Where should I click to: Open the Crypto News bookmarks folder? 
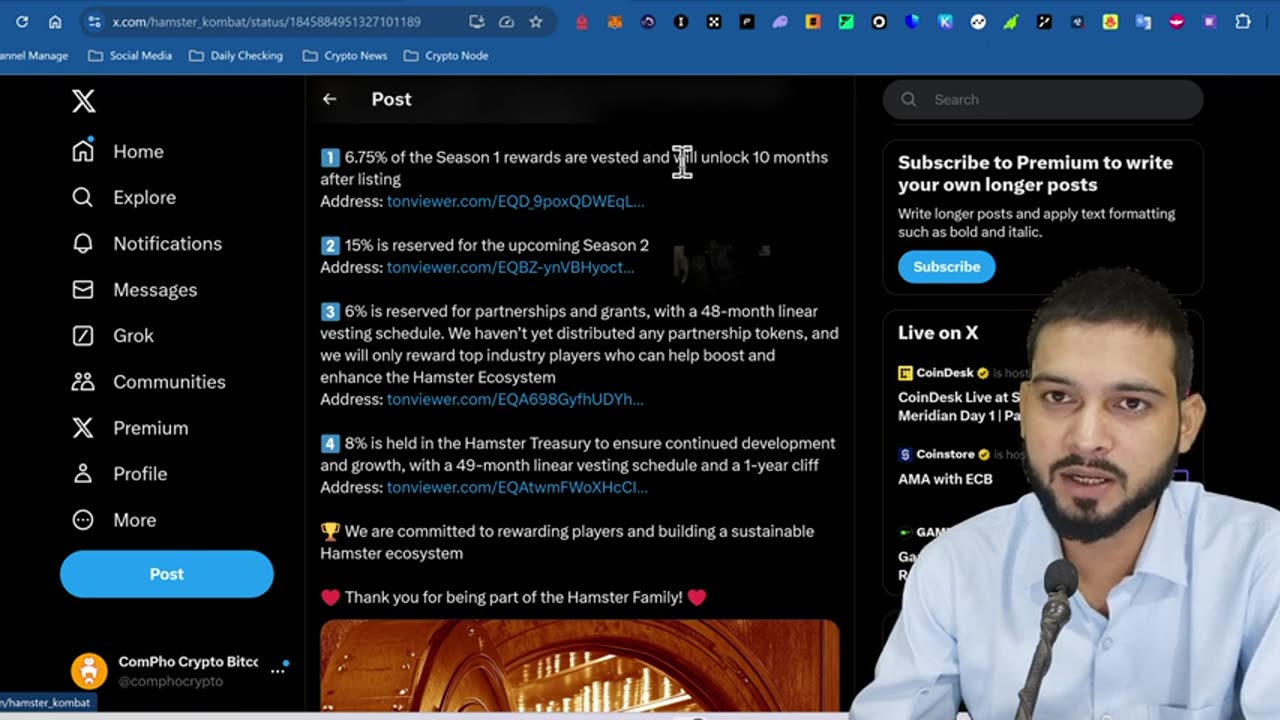[345, 55]
